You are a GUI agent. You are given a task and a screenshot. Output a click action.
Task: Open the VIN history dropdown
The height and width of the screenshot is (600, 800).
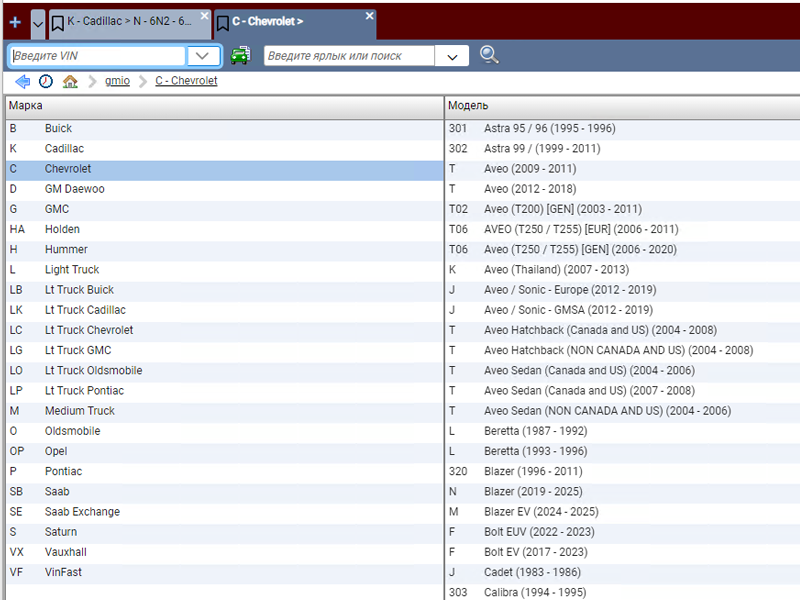pyautogui.click(x=203, y=56)
